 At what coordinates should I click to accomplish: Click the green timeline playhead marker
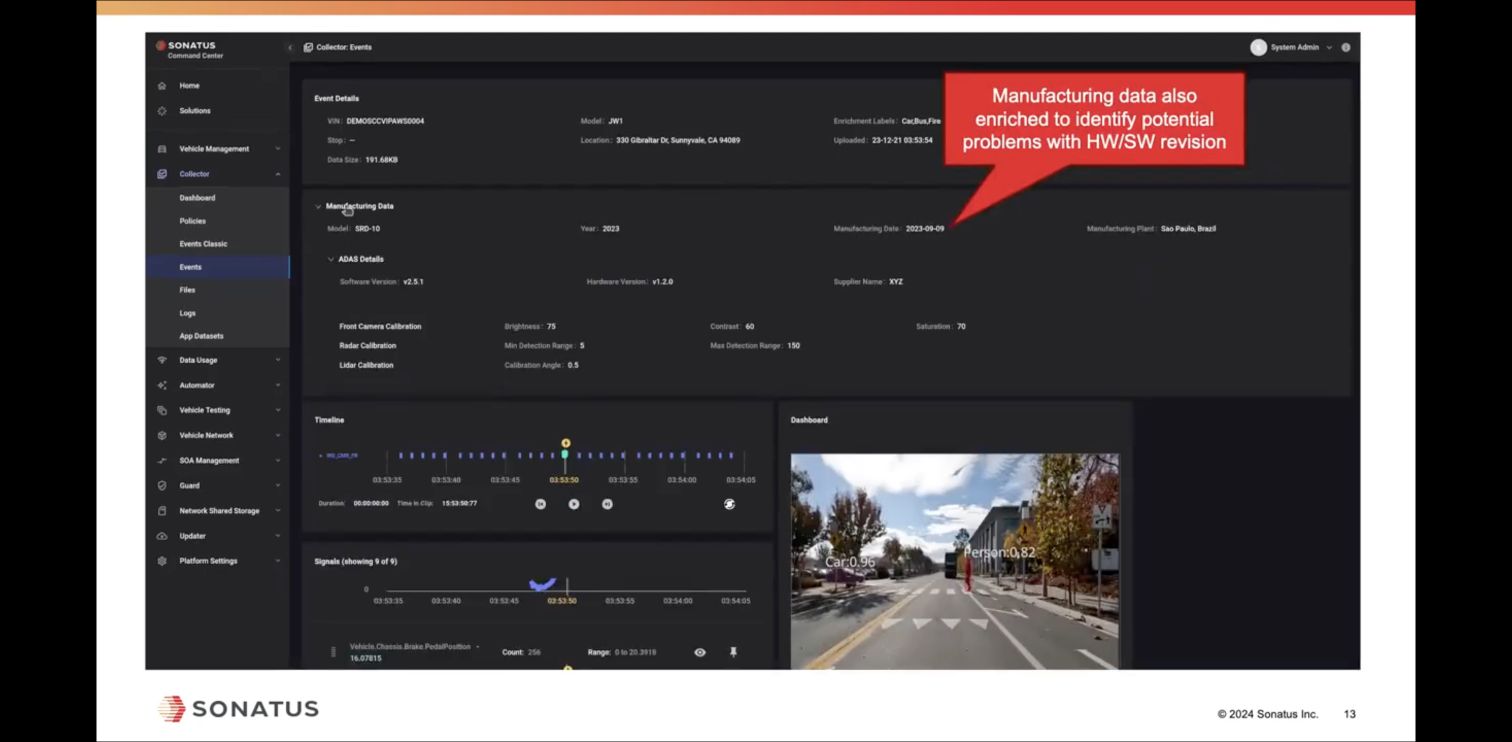(x=565, y=455)
